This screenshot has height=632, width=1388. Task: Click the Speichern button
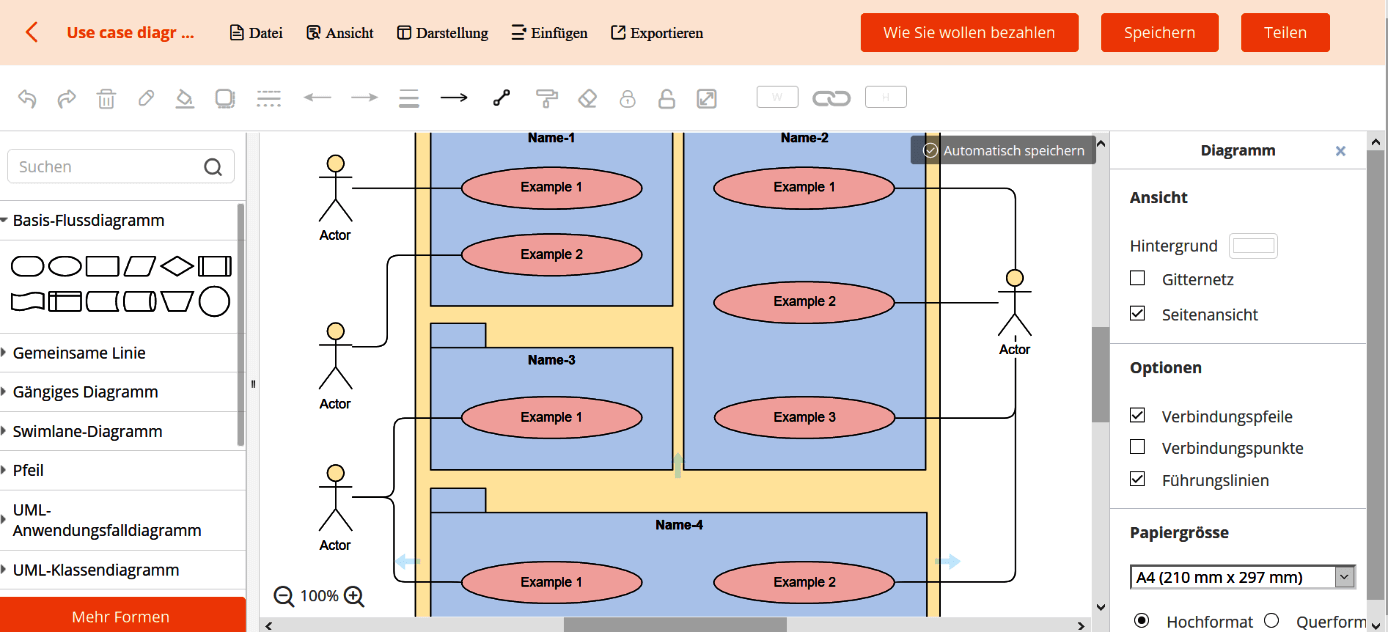click(1159, 32)
